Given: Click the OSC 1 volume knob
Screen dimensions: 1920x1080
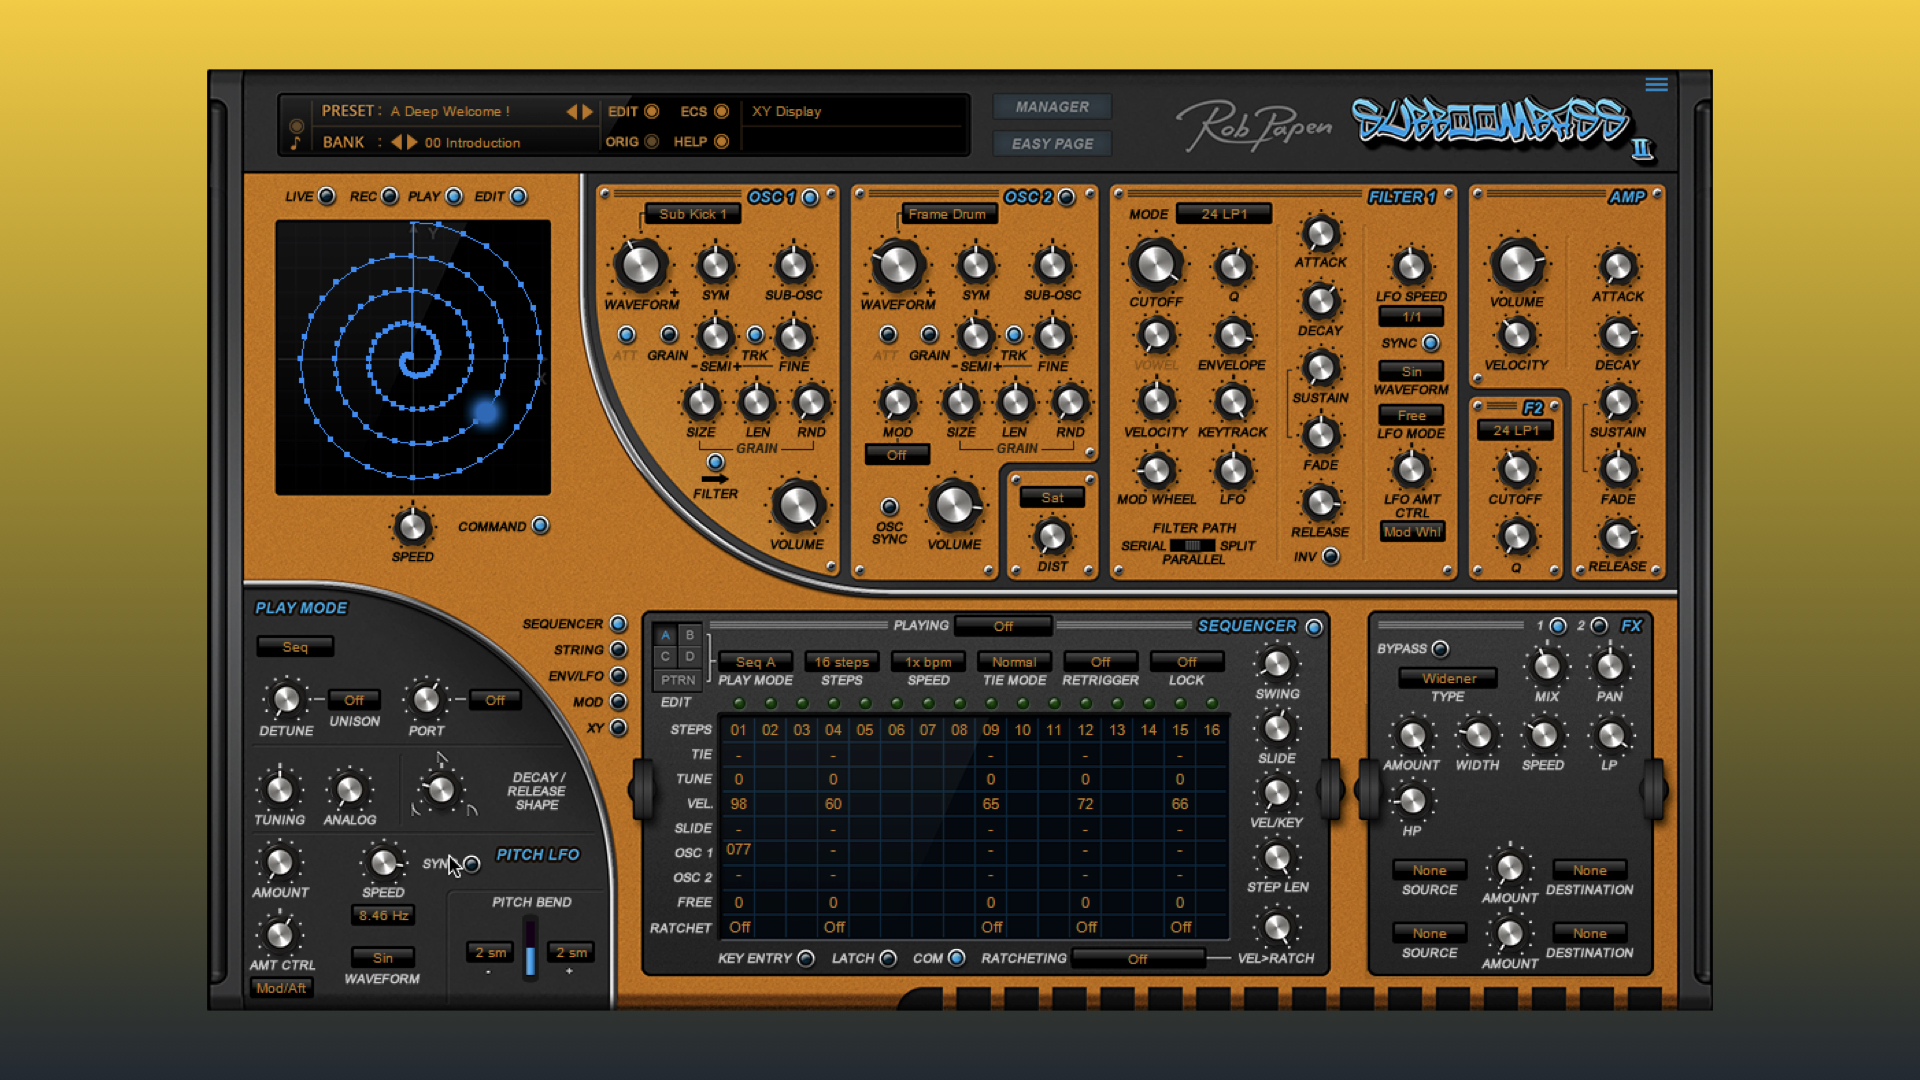Looking at the screenshot, I should (797, 506).
